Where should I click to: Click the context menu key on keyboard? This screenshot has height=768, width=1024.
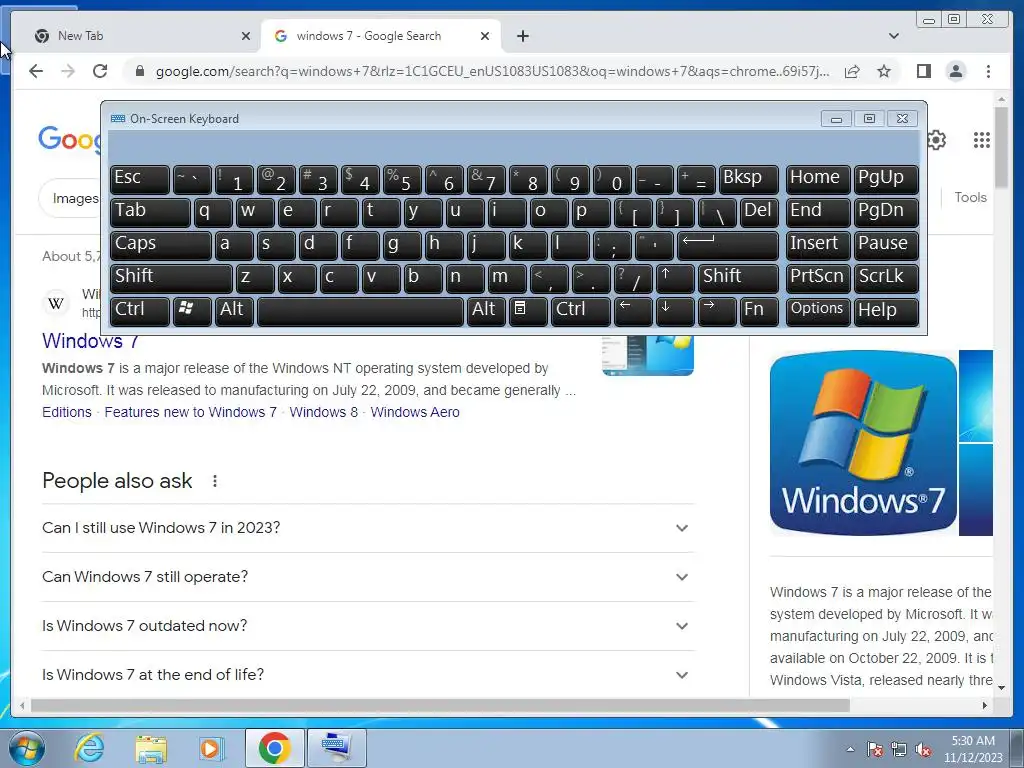pos(528,311)
